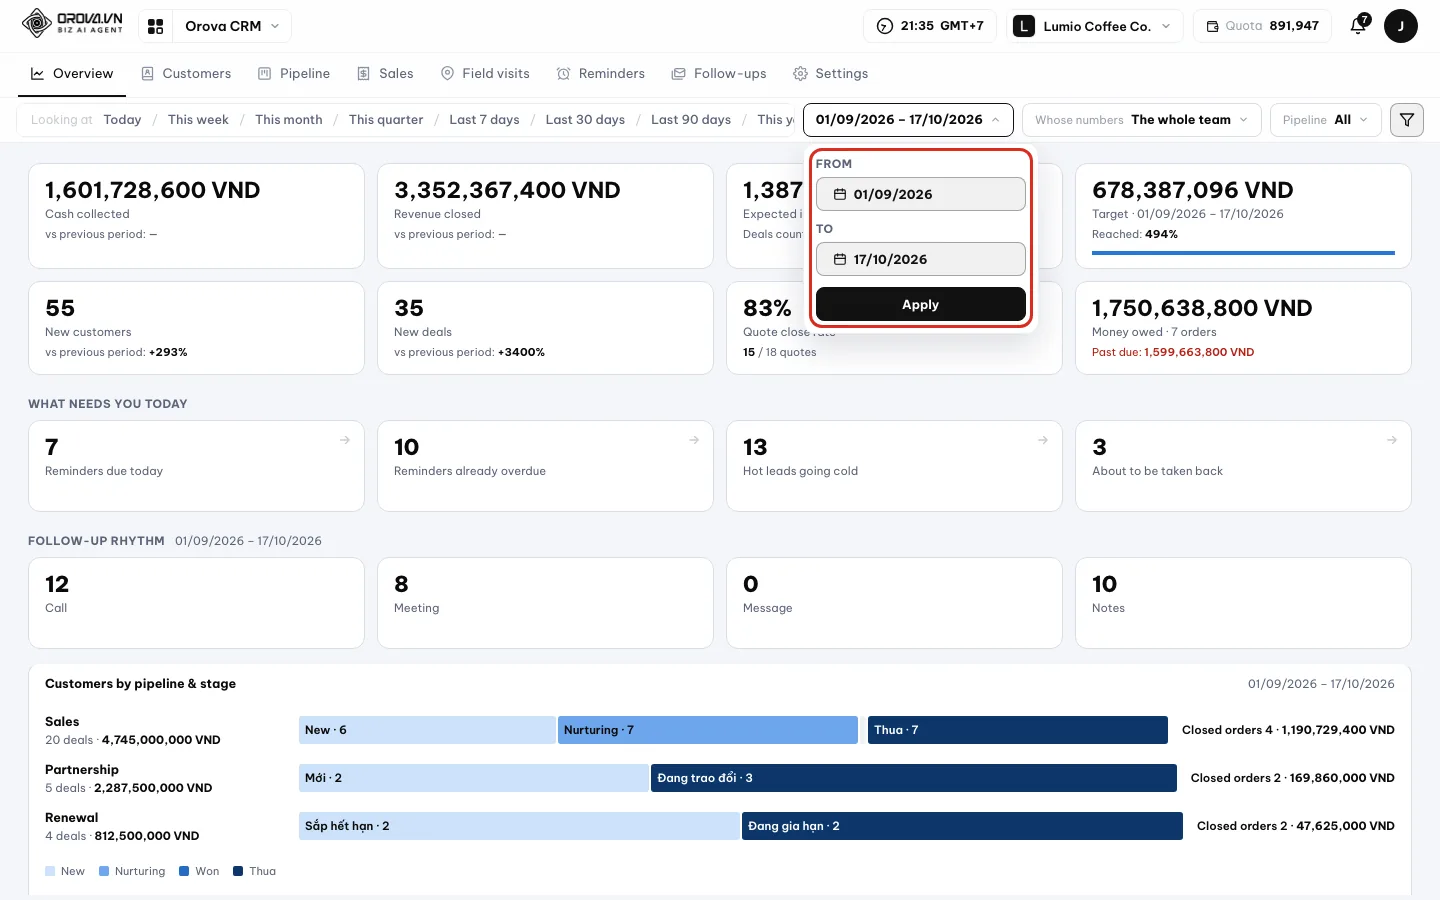Click the FROM date input field
Image resolution: width=1440 pixels, height=900 pixels.
point(921,194)
